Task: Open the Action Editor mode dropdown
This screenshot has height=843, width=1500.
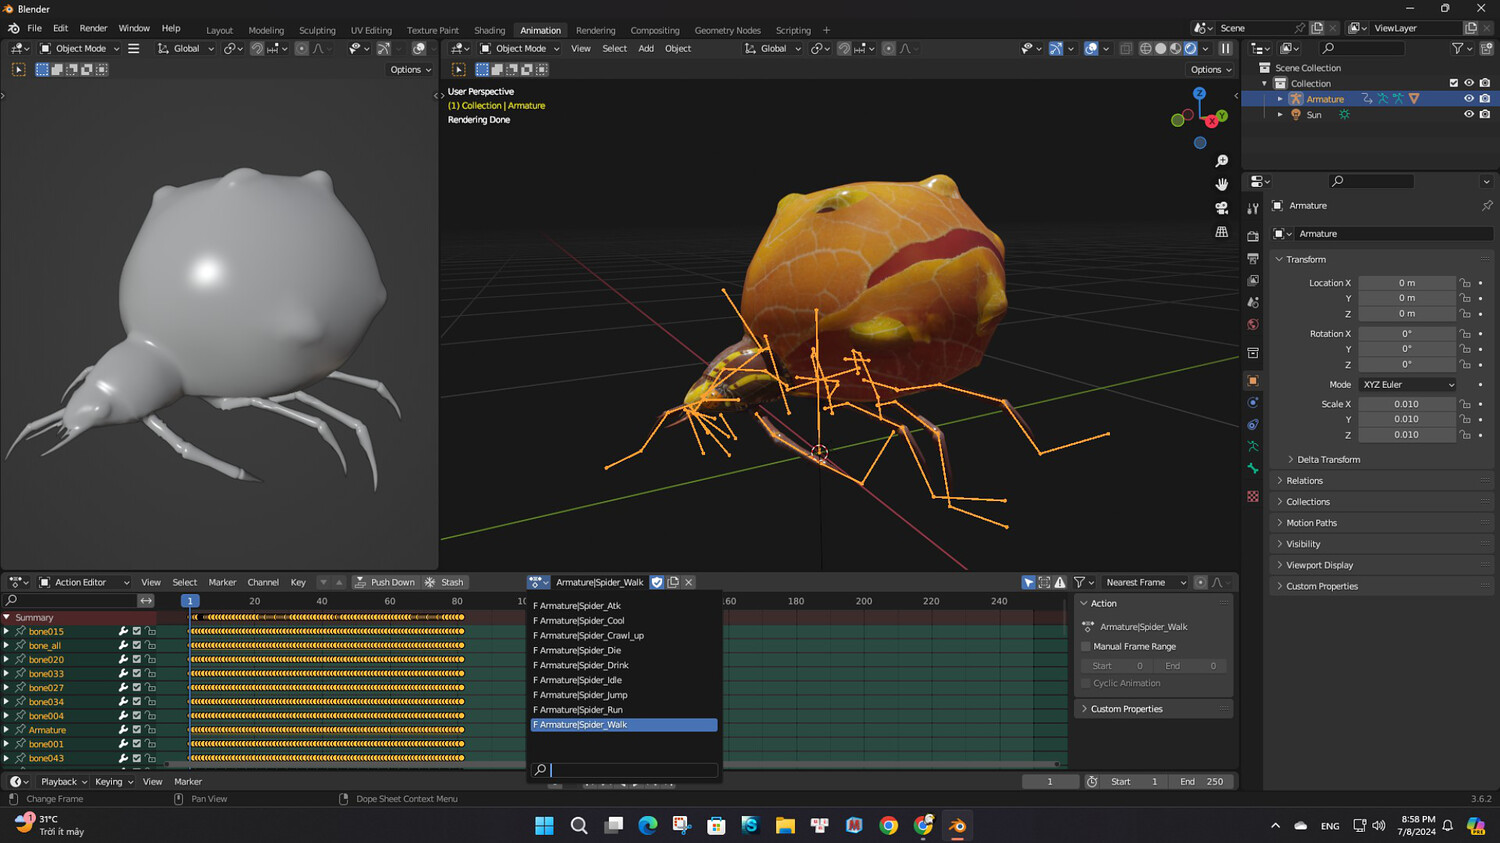Action: [x=84, y=582]
